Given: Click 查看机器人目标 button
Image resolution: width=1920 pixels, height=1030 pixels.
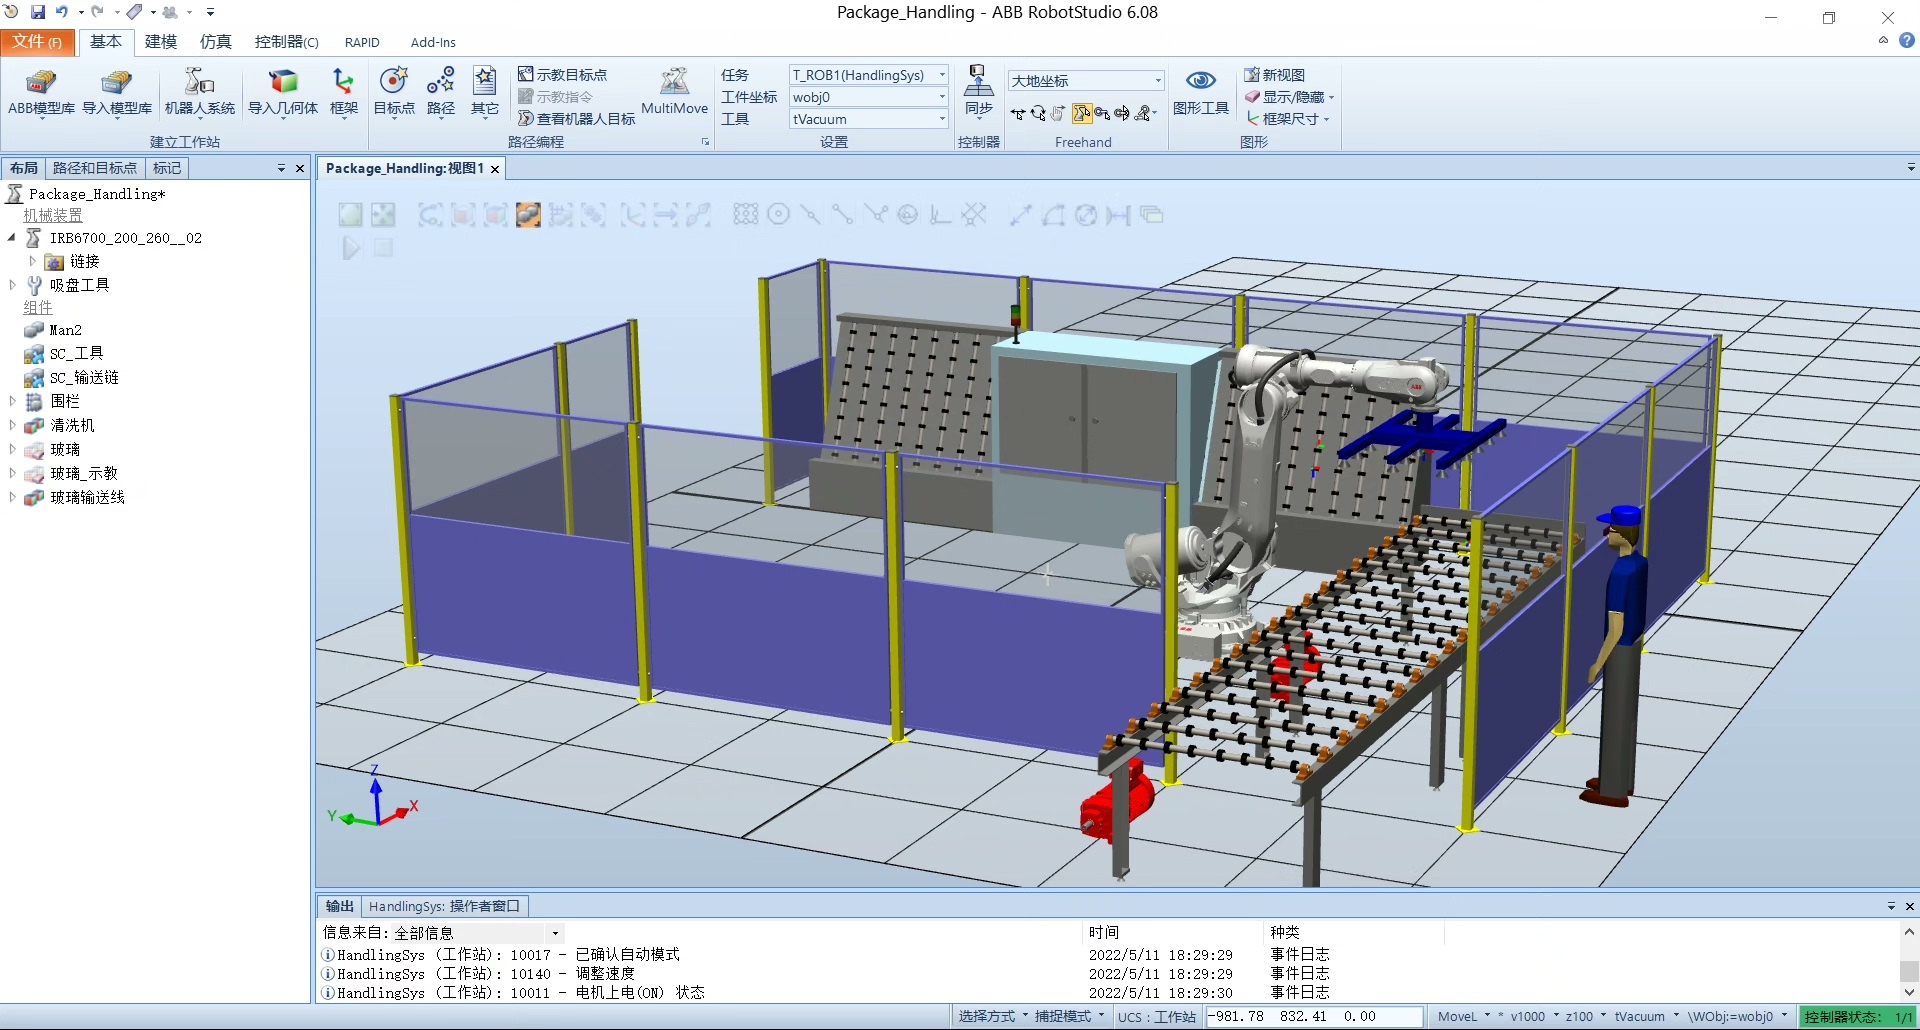Looking at the screenshot, I should tap(577, 119).
